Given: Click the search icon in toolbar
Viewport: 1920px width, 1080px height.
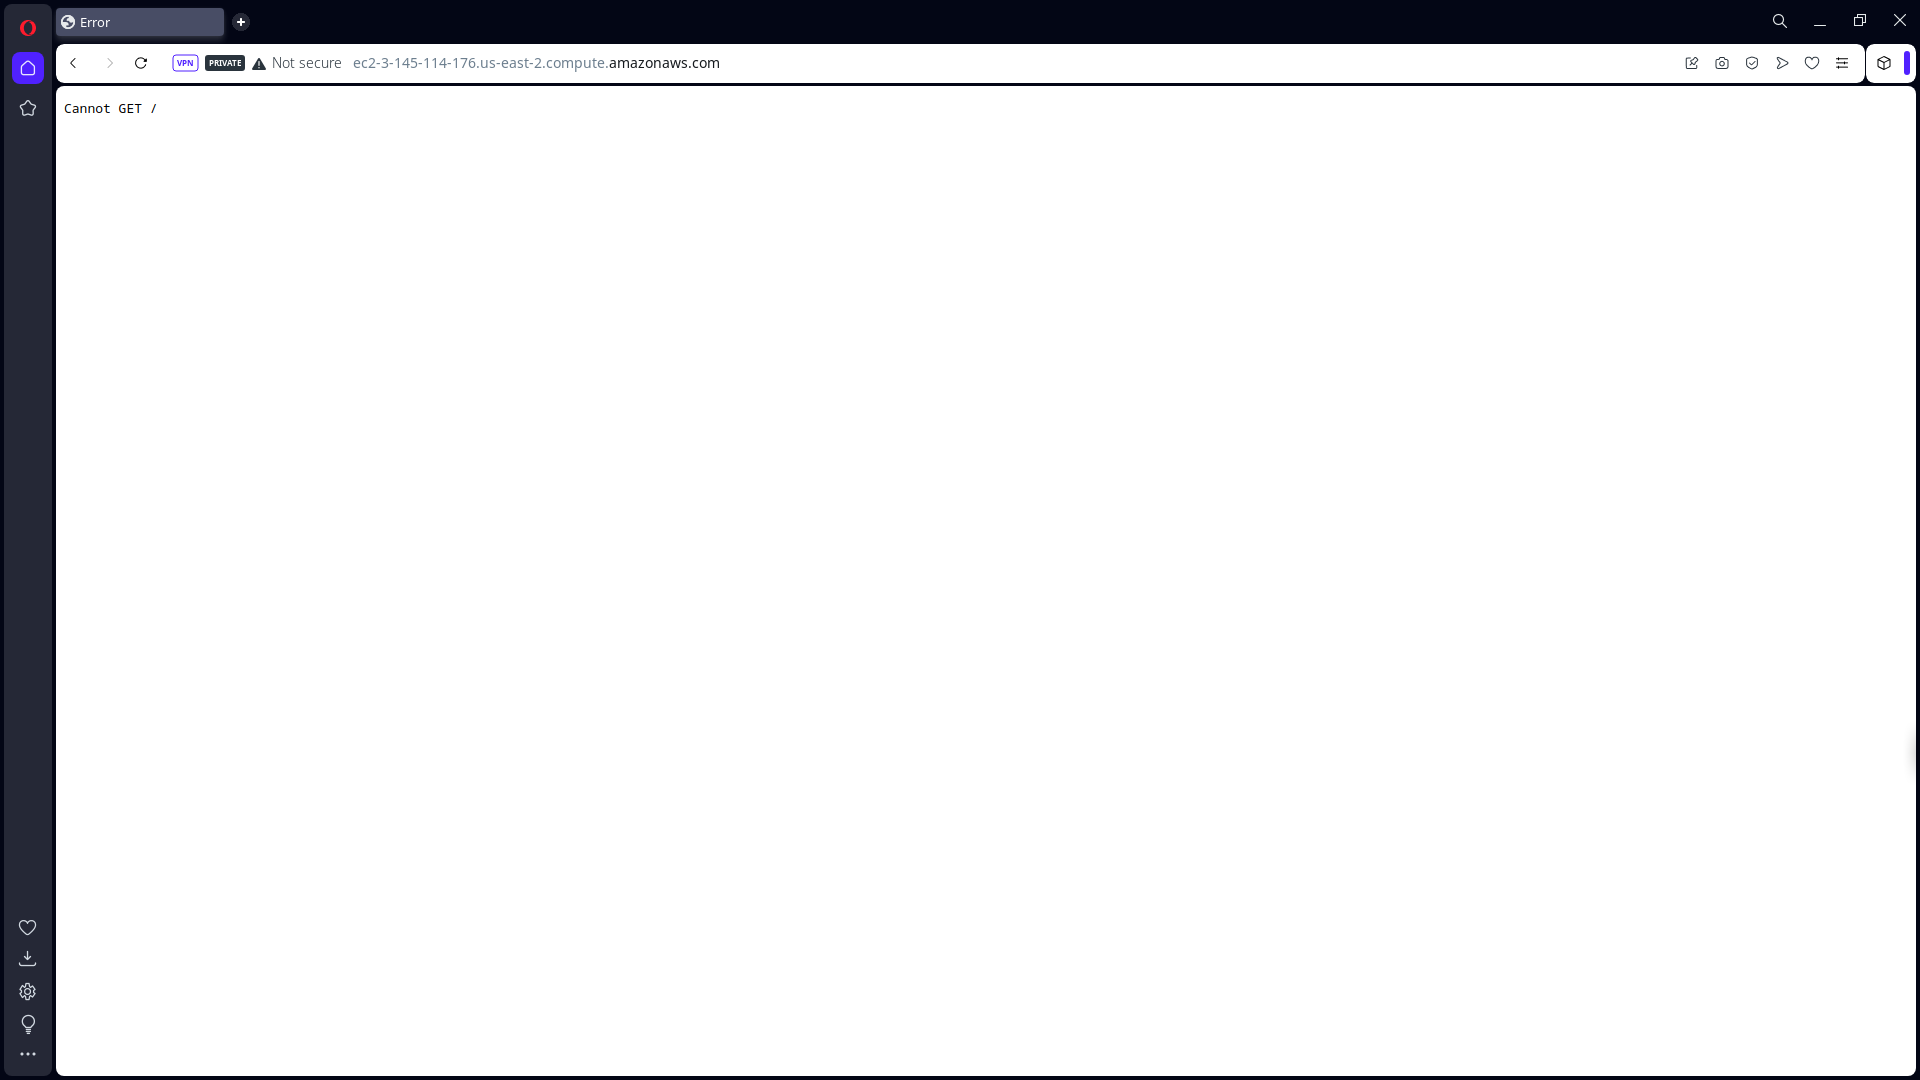Looking at the screenshot, I should [x=1779, y=21].
